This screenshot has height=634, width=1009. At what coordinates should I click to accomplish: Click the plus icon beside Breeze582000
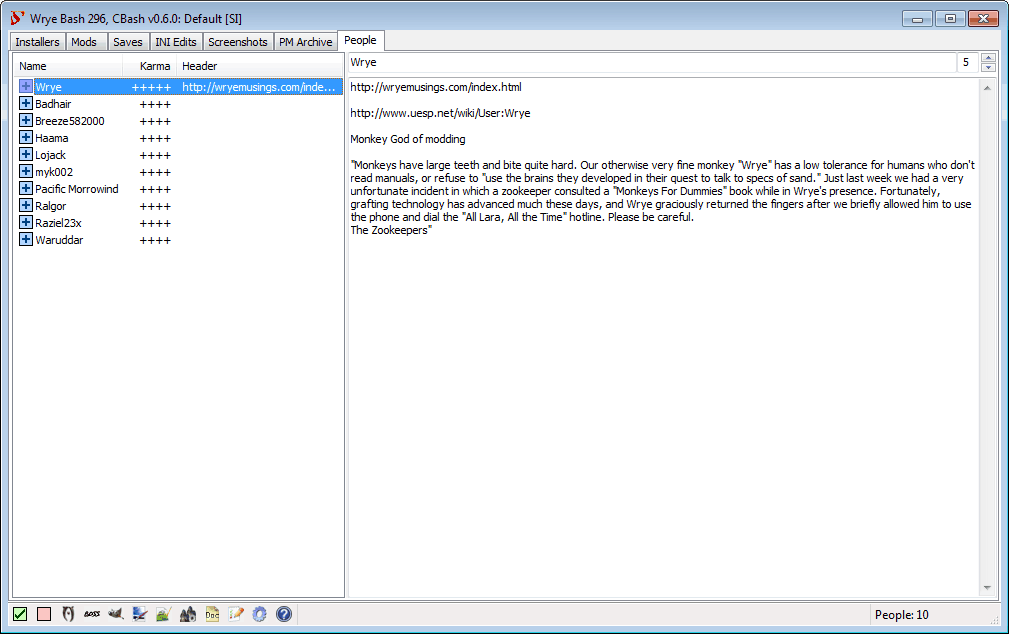coord(26,120)
